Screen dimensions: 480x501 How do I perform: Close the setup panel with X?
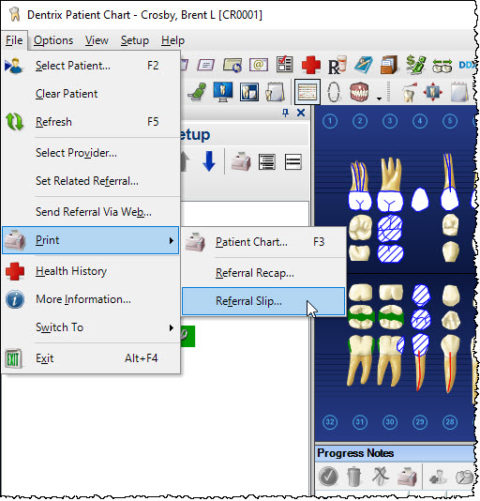click(x=301, y=113)
